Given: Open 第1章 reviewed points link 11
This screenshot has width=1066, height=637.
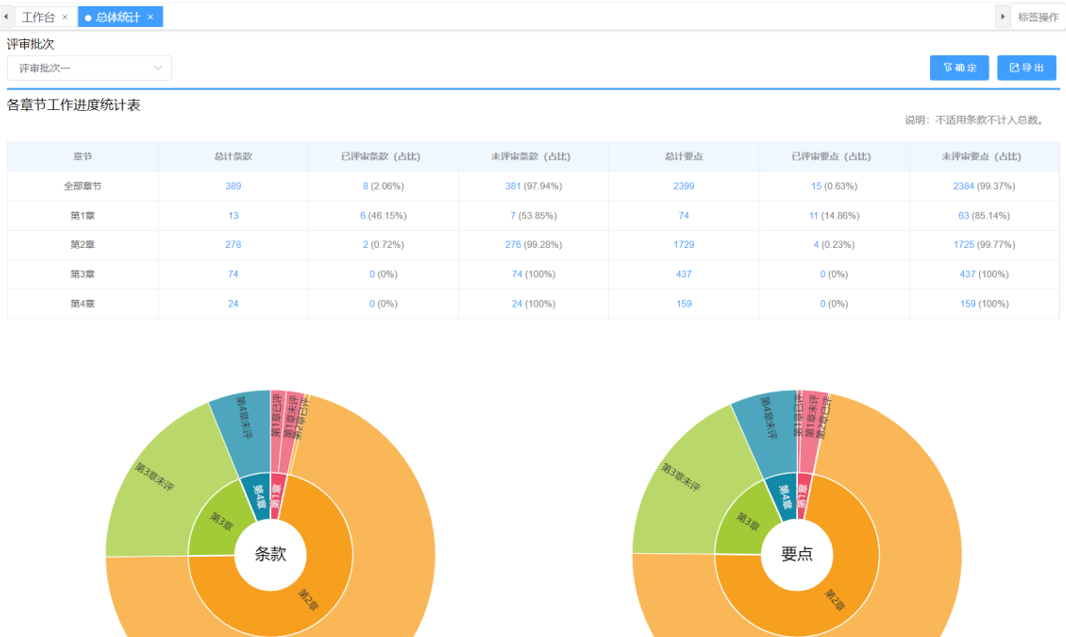Looking at the screenshot, I should (x=814, y=216).
